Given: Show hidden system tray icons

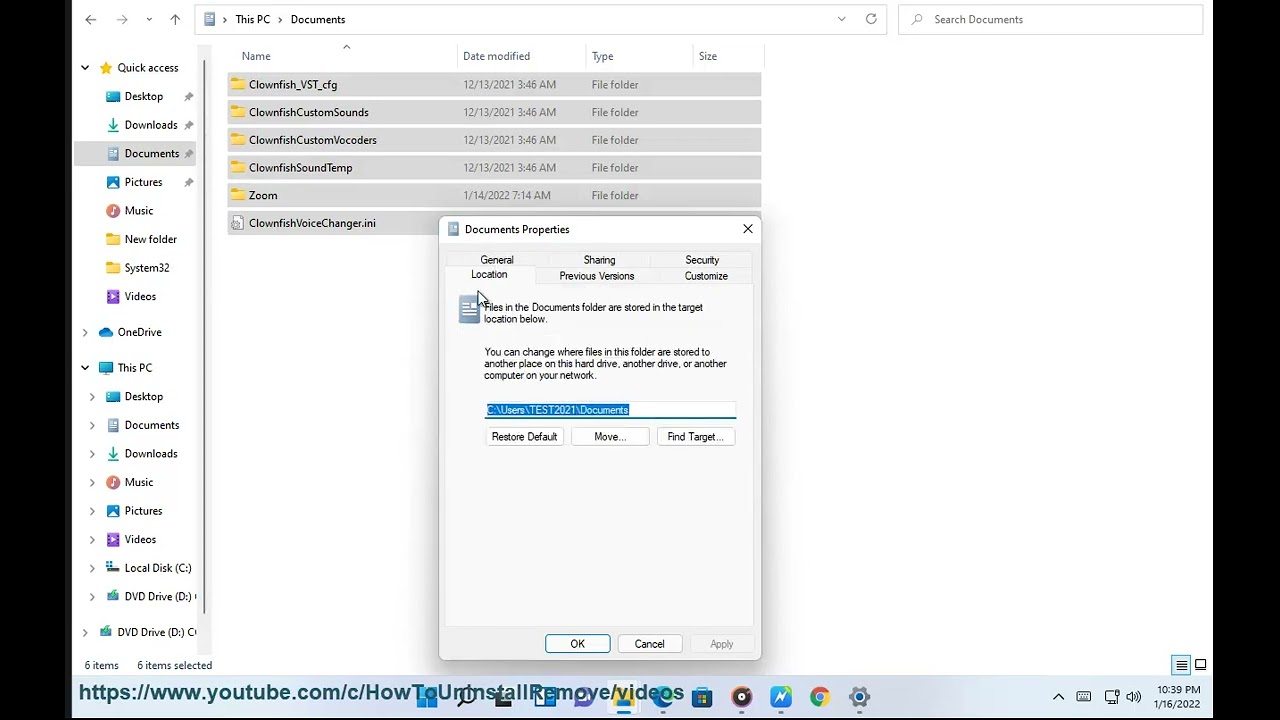Looking at the screenshot, I should (x=1058, y=697).
